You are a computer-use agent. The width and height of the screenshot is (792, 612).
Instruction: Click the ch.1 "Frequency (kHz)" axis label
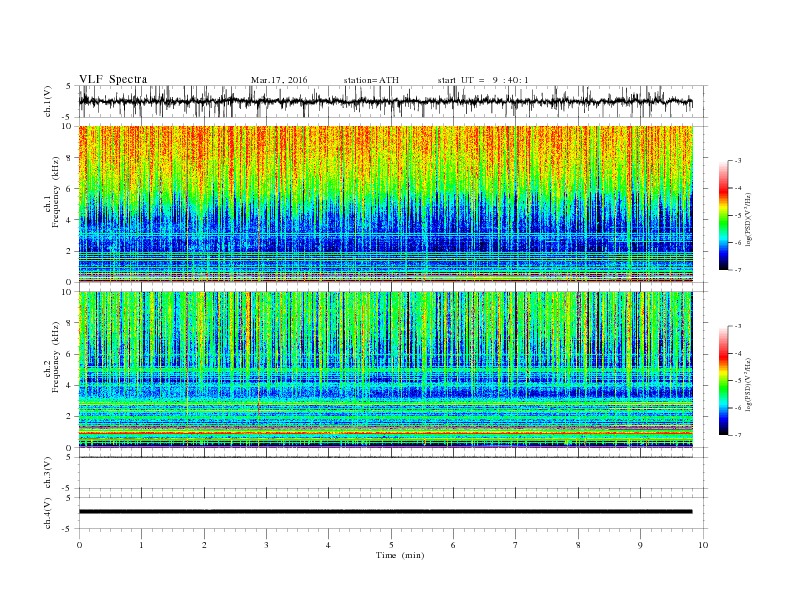click(x=55, y=192)
